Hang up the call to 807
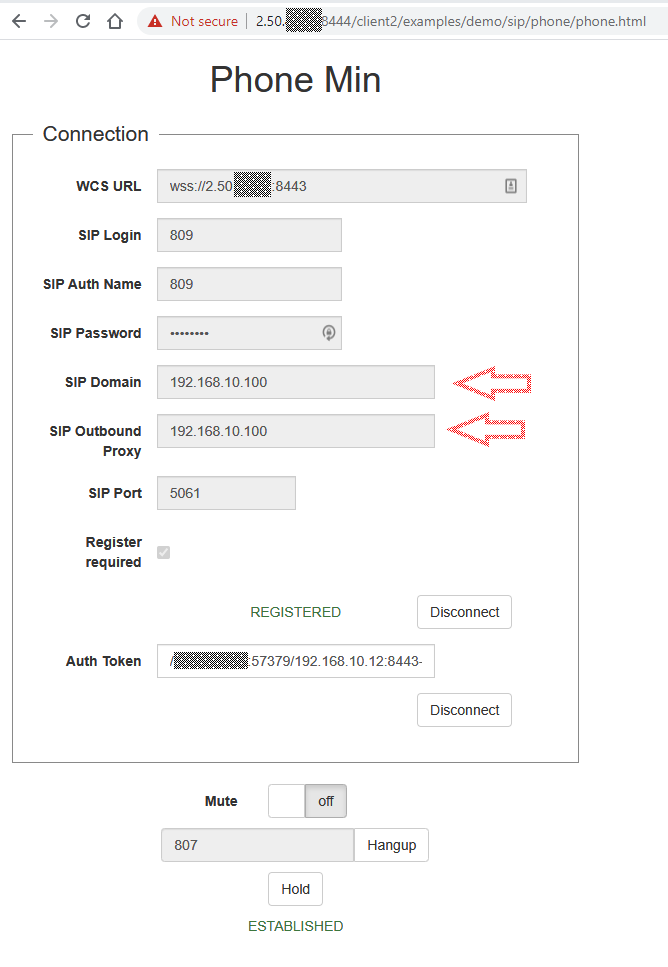 391,845
